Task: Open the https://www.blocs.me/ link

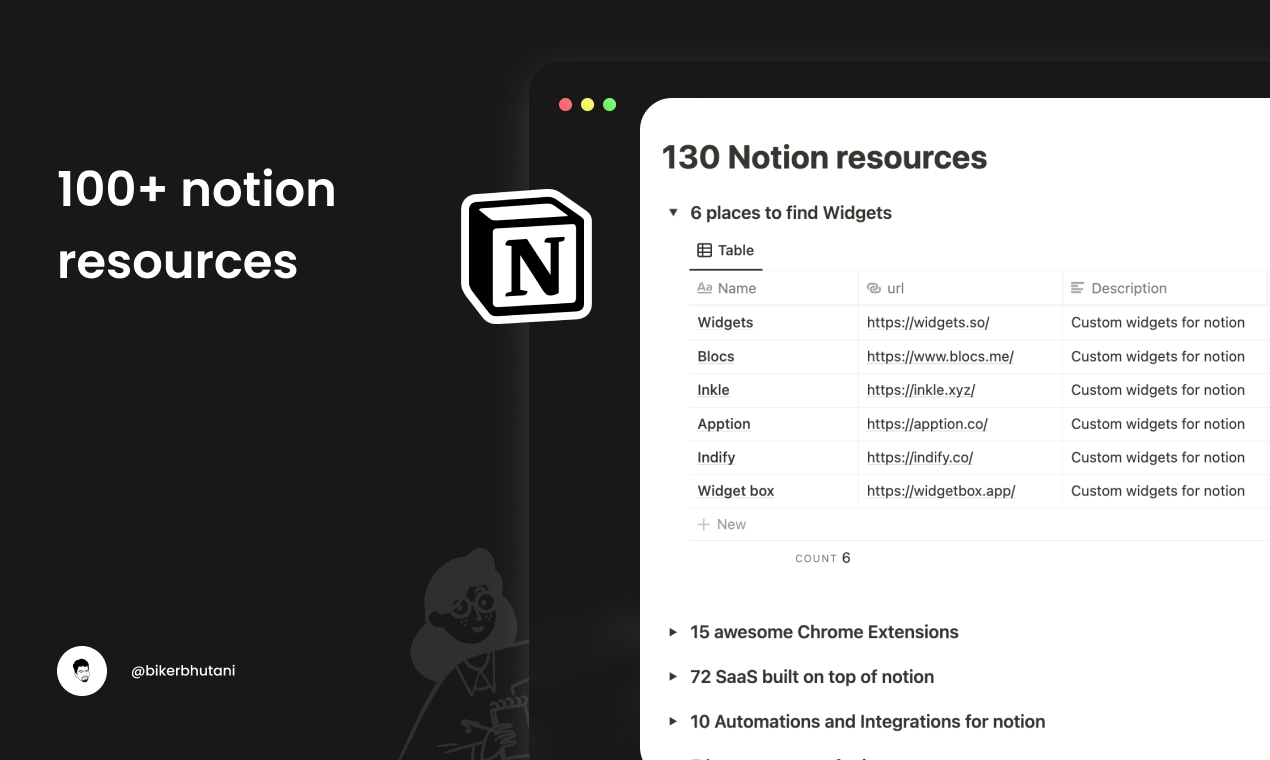Action: [940, 356]
